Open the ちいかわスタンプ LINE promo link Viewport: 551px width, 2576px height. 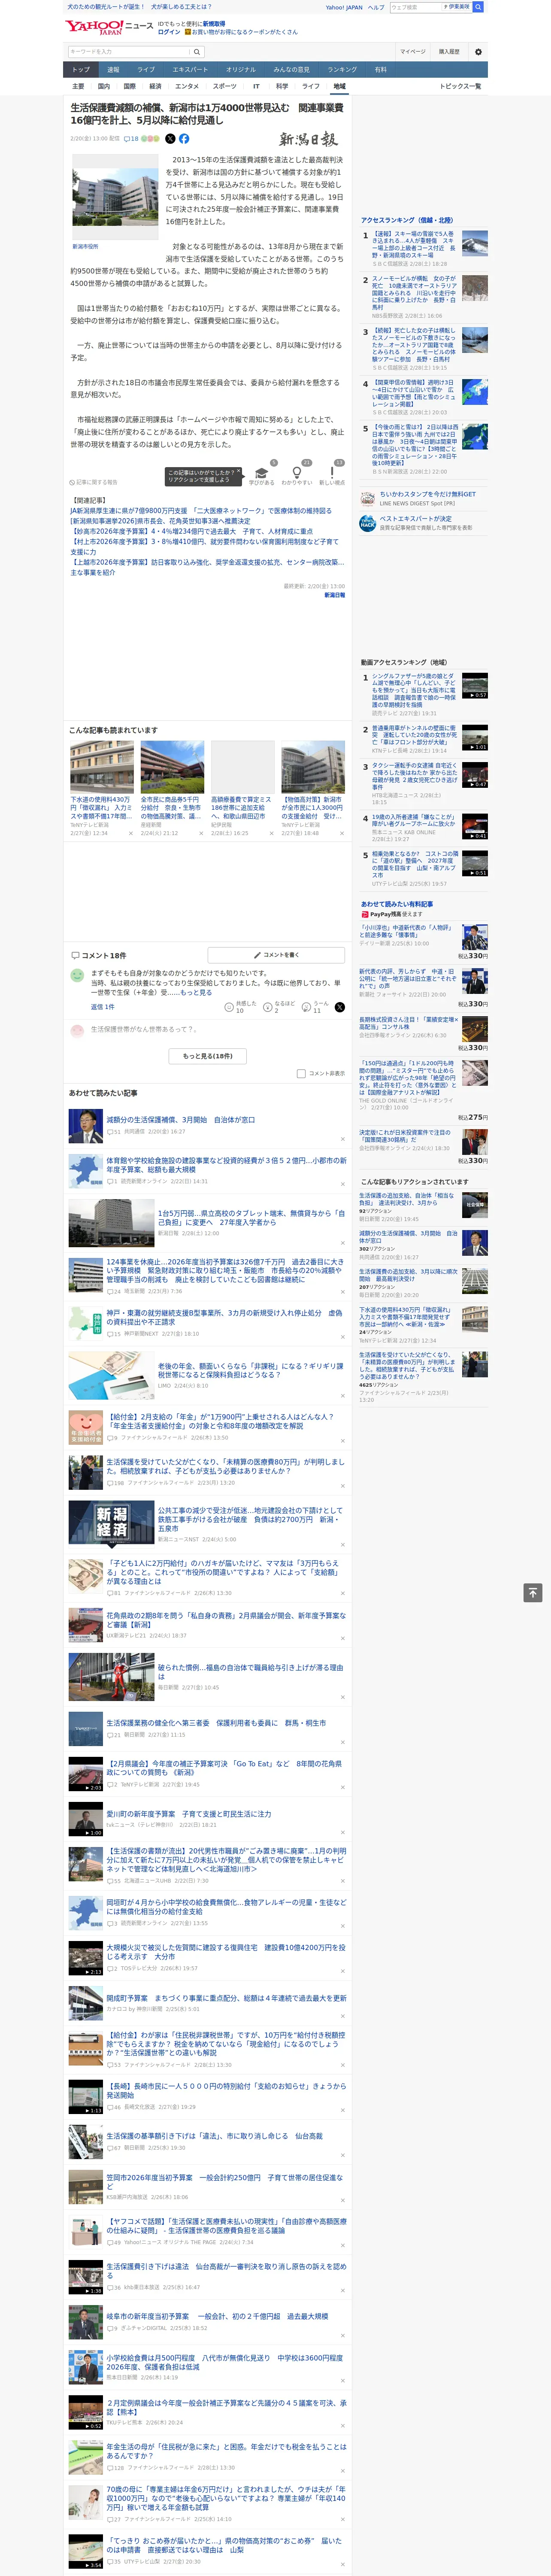click(428, 494)
